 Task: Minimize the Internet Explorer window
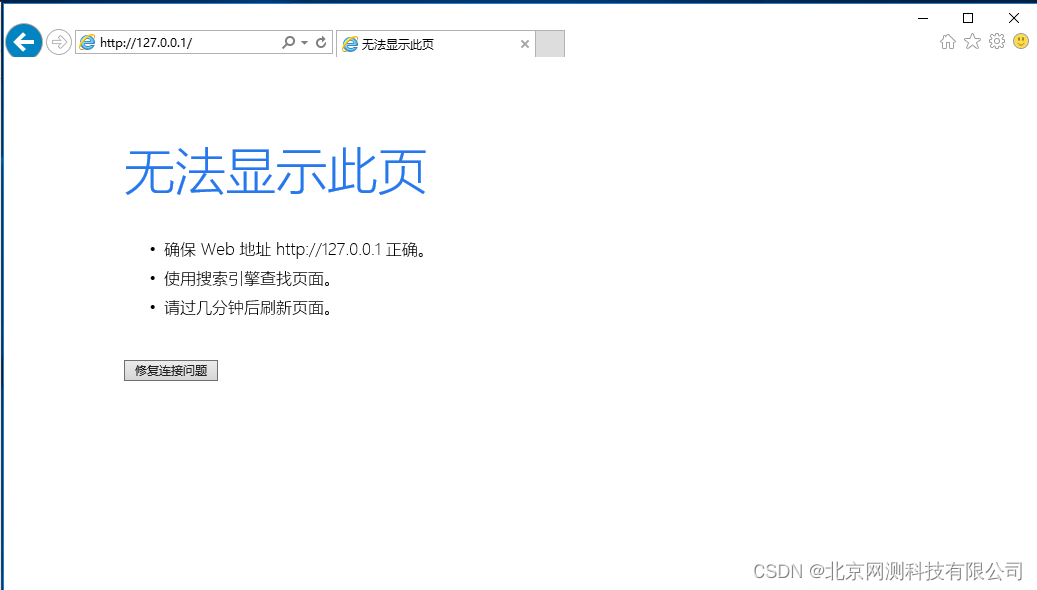click(x=922, y=18)
